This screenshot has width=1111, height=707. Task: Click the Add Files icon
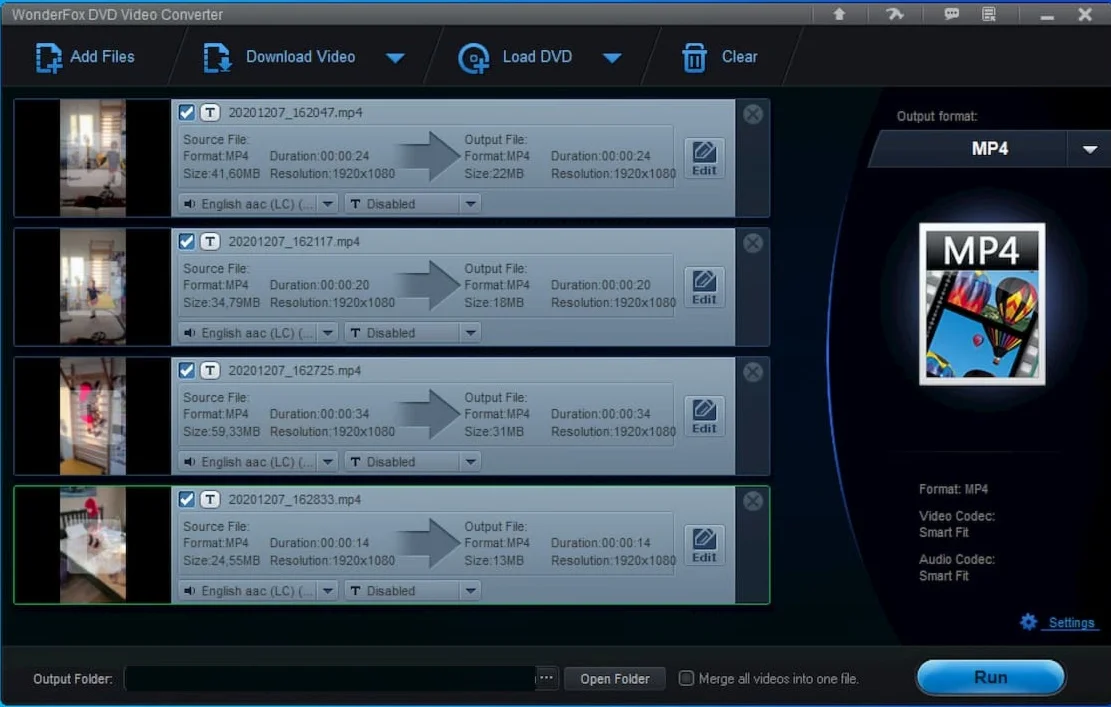pyautogui.click(x=48, y=57)
